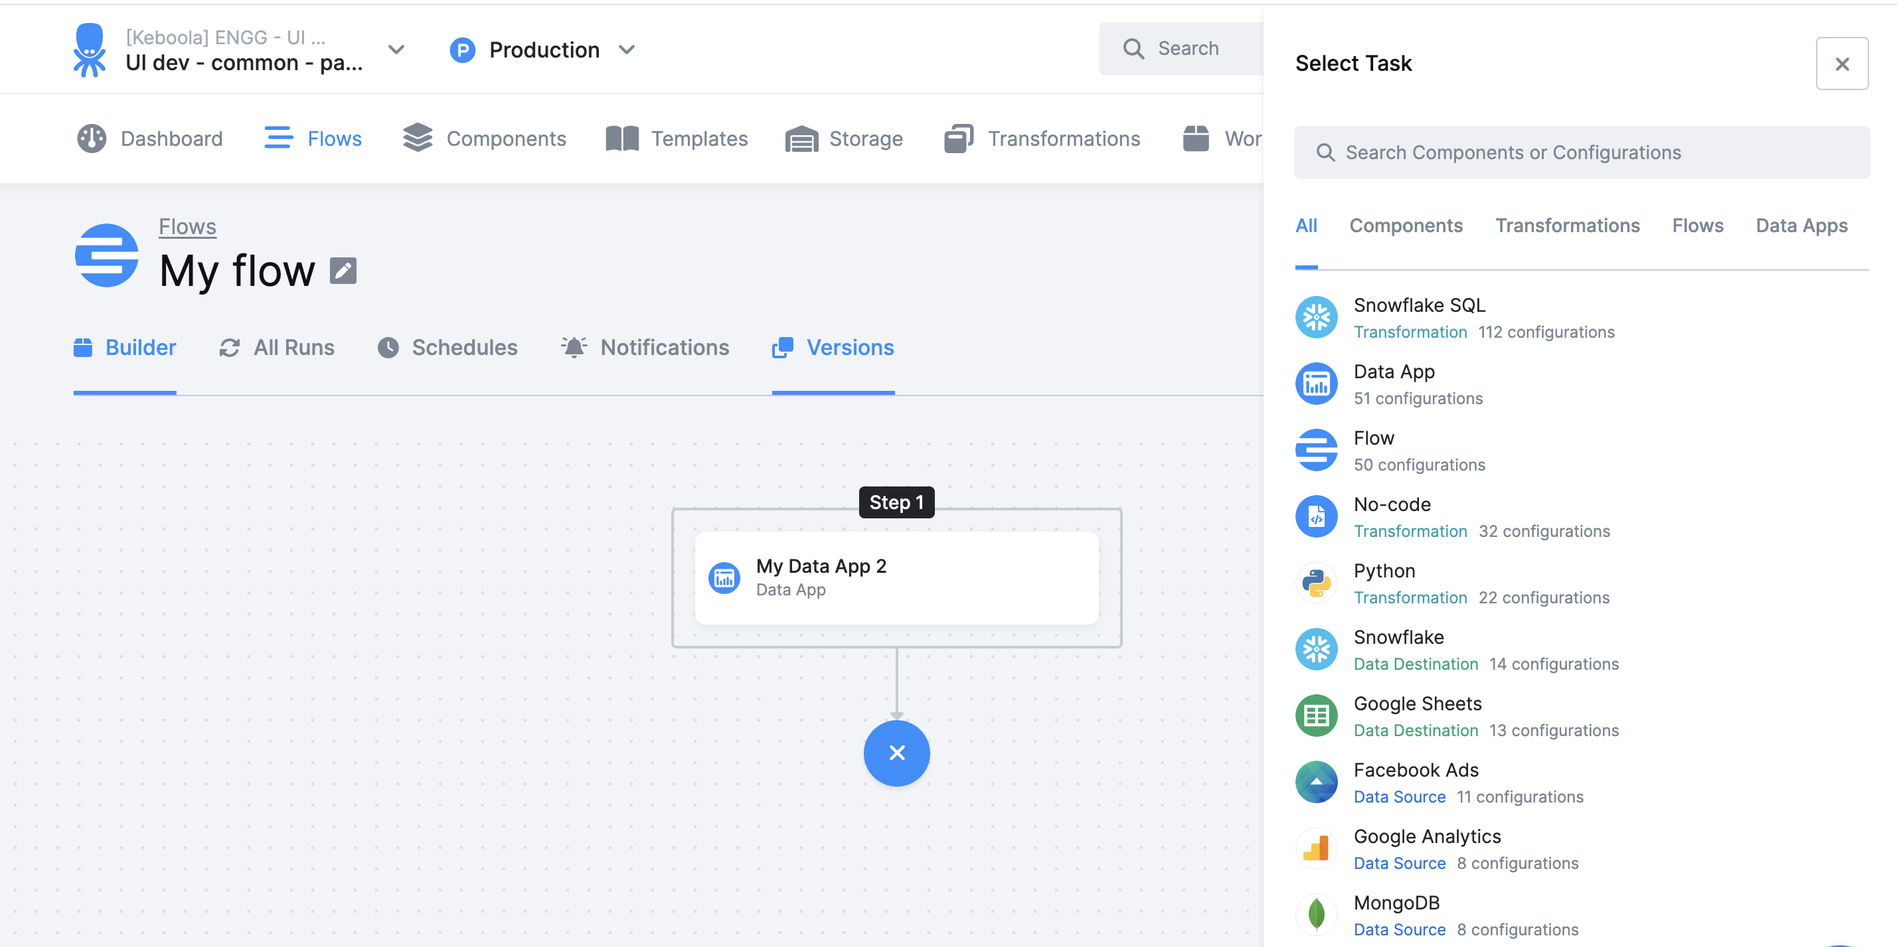Select the Facebook Ads source icon
This screenshot has width=1897, height=947.
click(x=1316, y=781)
